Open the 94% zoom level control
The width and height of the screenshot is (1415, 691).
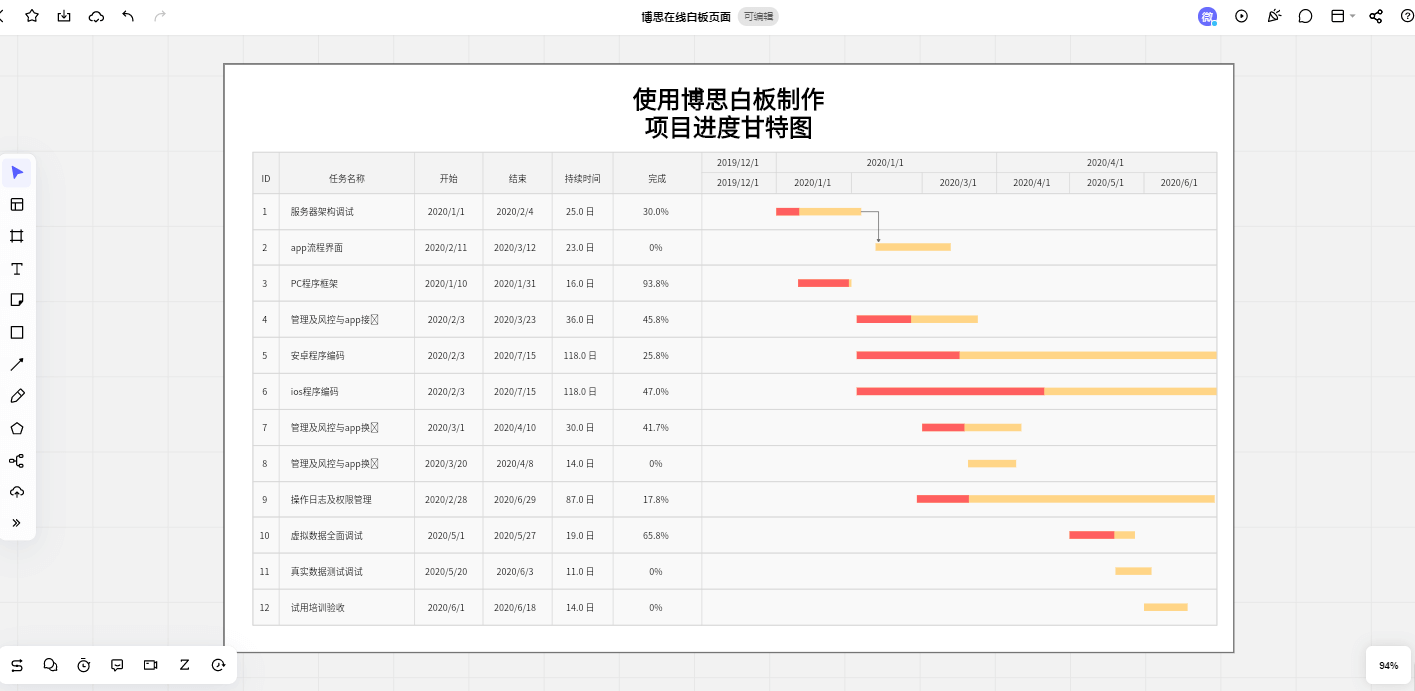coord(1388,665)
